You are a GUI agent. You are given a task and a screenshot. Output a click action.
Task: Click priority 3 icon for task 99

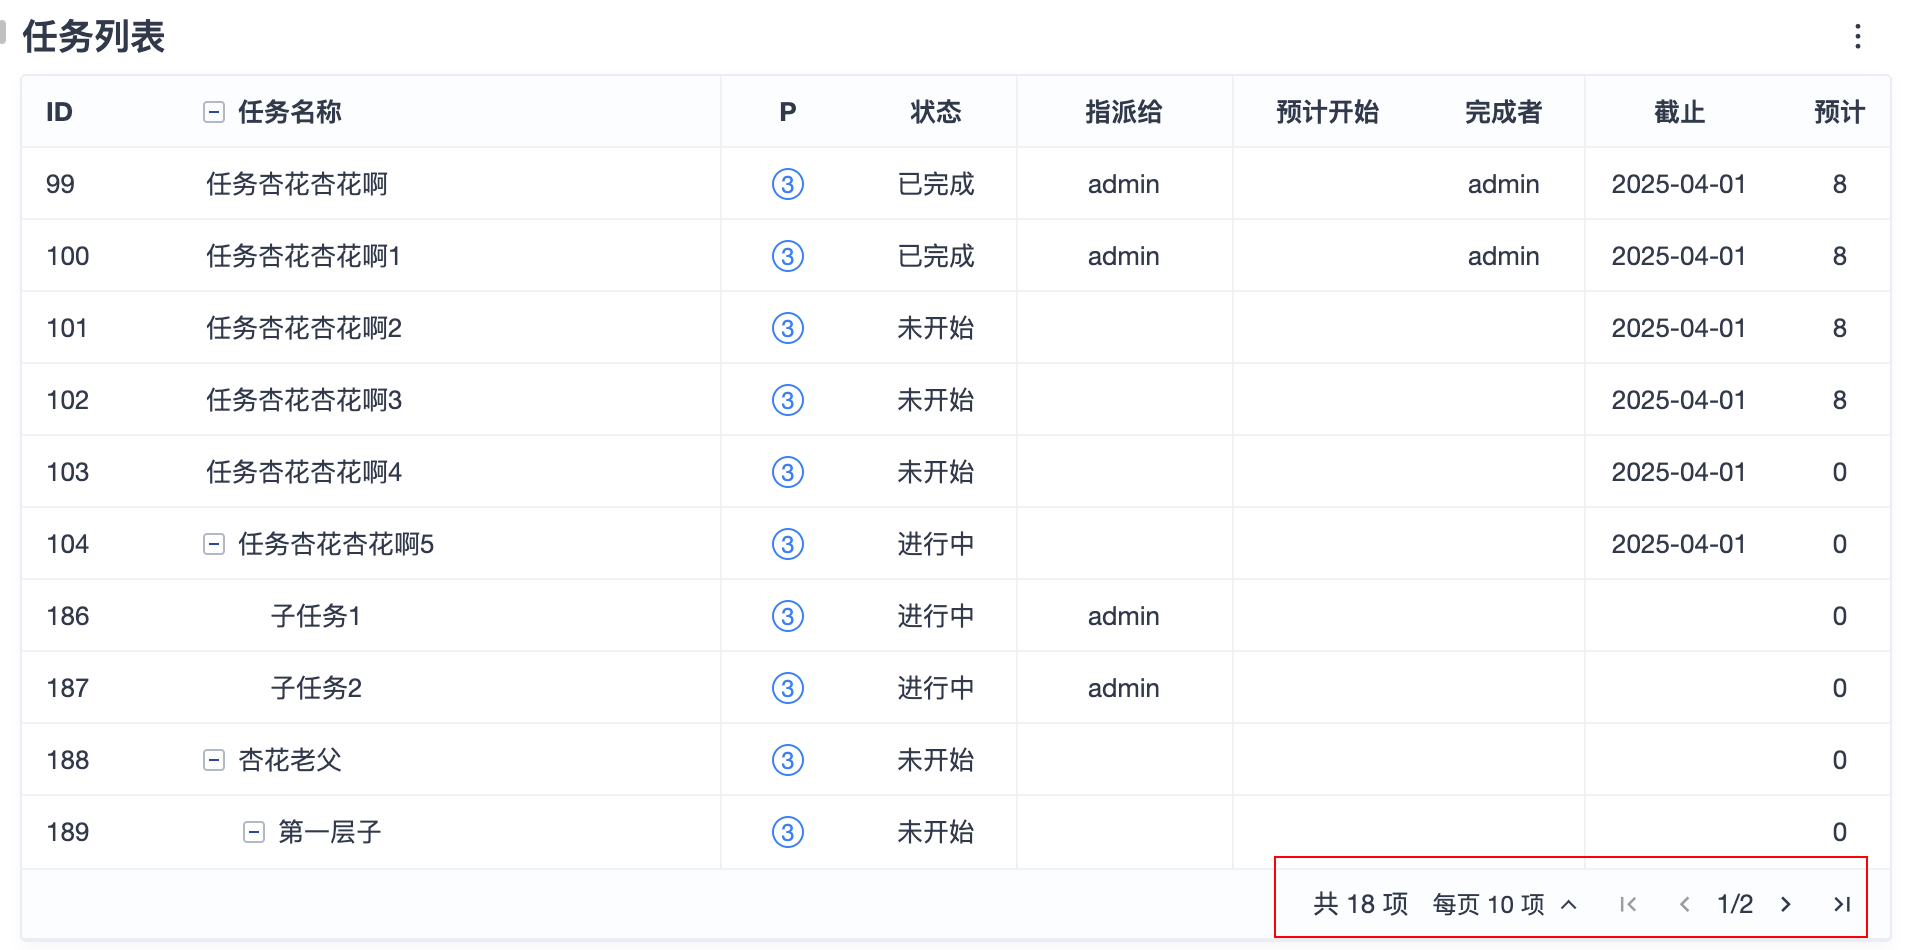point(788,184)
